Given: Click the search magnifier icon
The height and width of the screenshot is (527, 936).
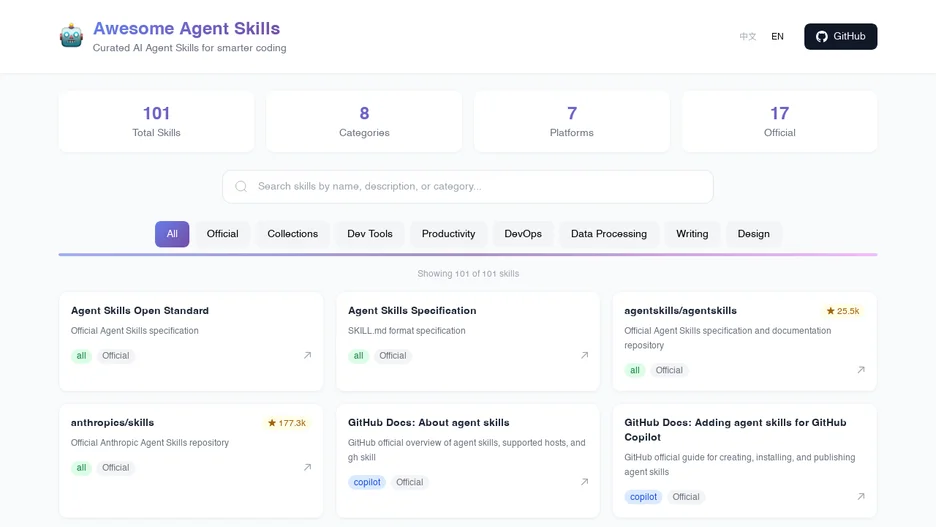Looking at the screenshot, I should tap(241, 186).
